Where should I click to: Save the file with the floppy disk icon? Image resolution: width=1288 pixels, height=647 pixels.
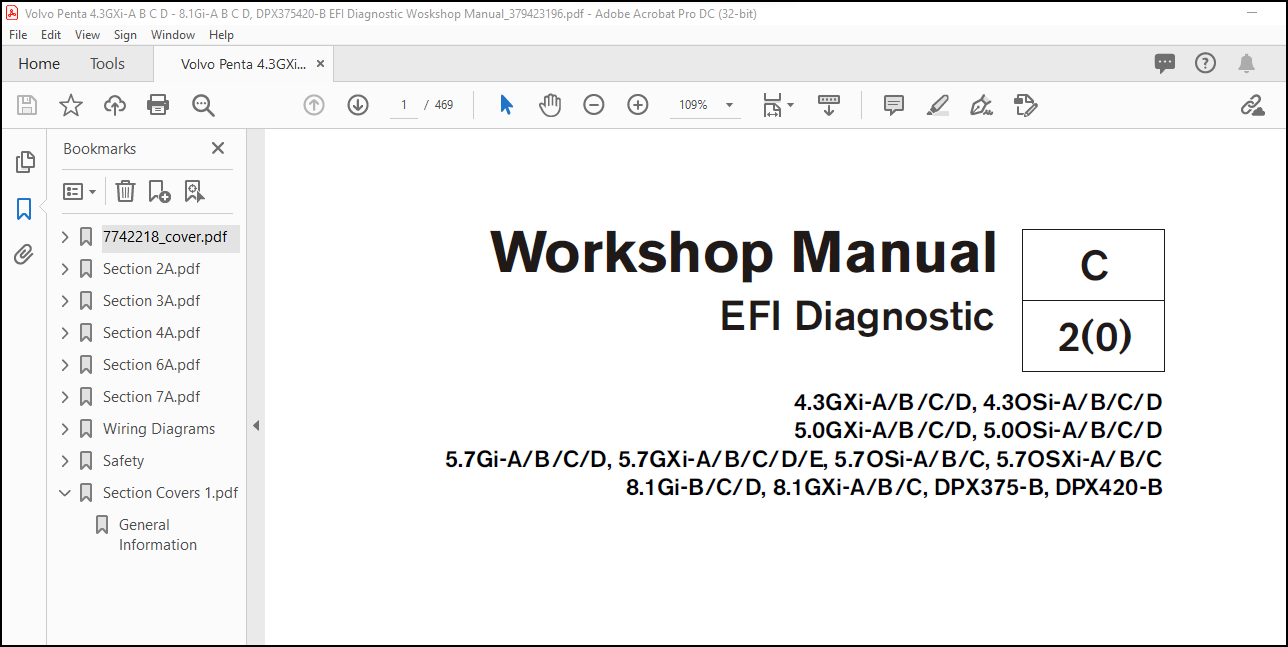point(27,105)
